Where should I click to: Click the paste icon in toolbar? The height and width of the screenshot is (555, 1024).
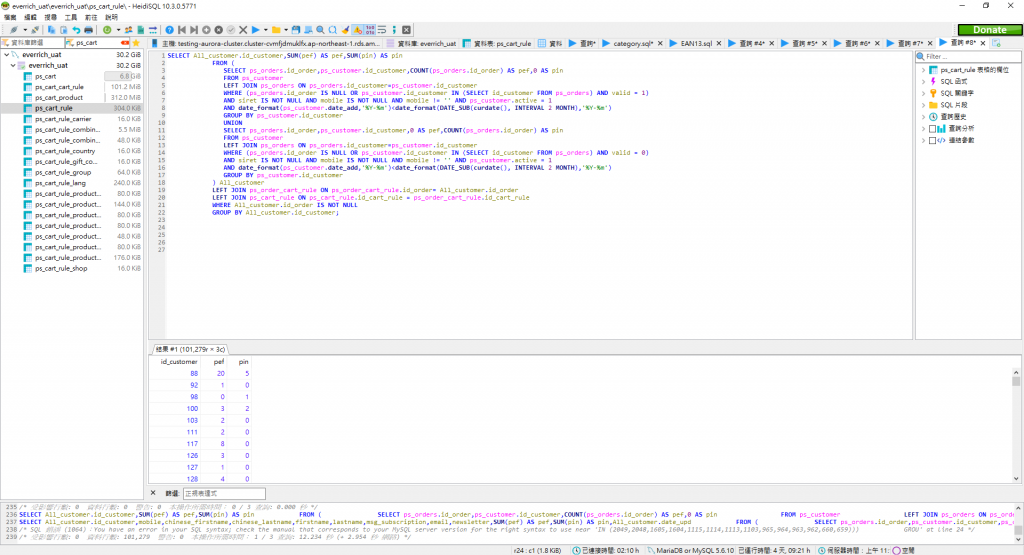click(63, 30)
